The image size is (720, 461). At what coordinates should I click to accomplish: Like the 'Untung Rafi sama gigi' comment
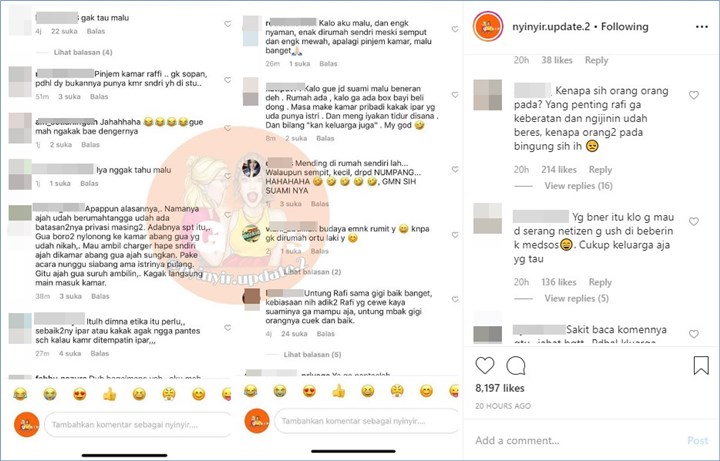(x=455, y=299)
